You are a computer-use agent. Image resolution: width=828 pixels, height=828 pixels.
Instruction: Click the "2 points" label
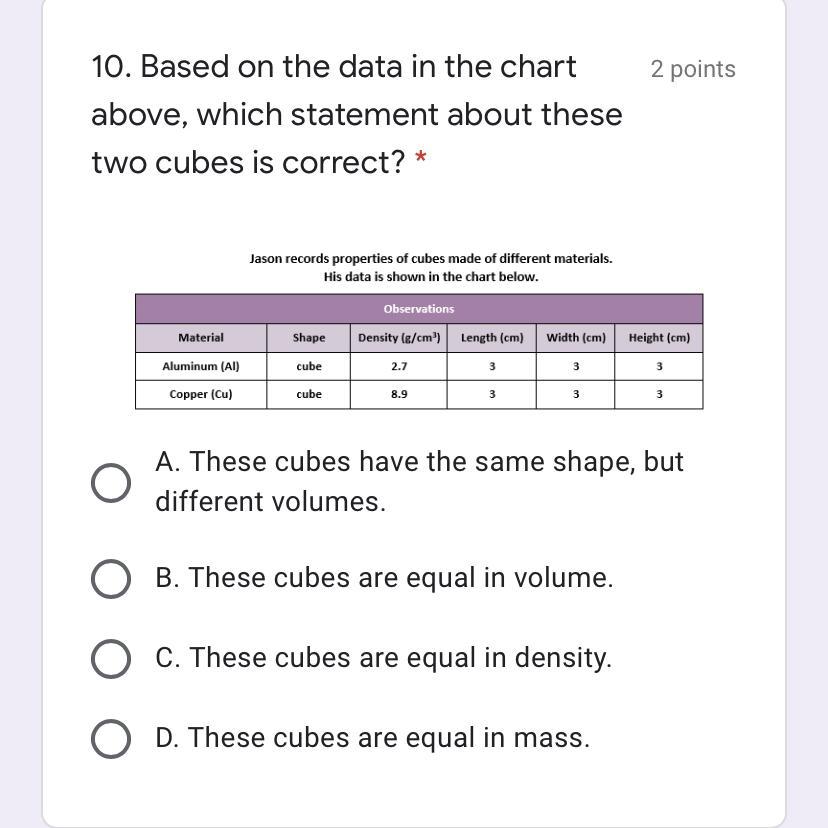[692, 69]
